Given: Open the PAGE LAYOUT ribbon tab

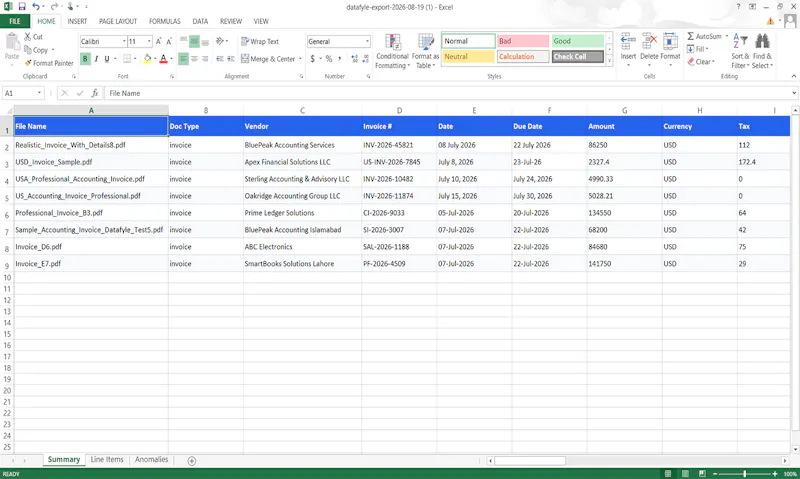Looking at the screenshot, I should pyautogui.click(x=118, y=21).
